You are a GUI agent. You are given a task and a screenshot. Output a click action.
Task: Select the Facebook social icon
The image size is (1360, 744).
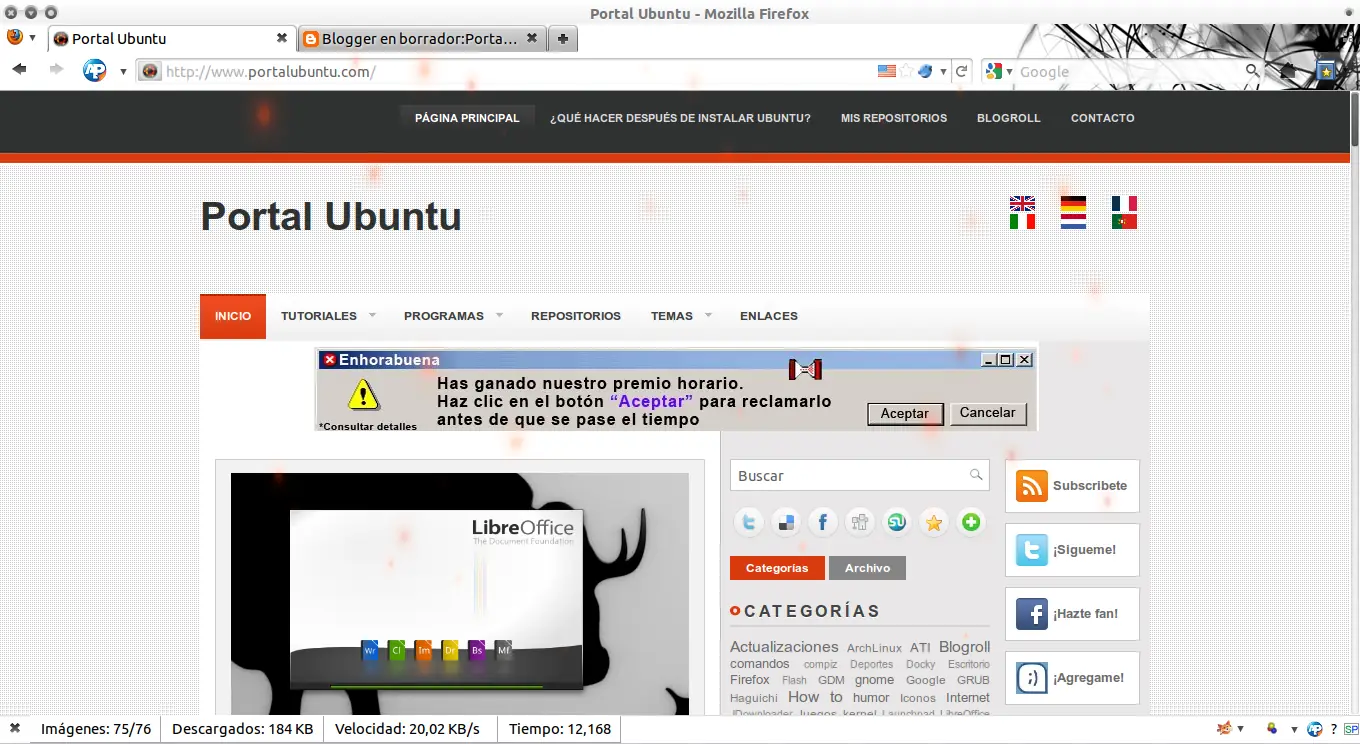click(x=823, y=522)
